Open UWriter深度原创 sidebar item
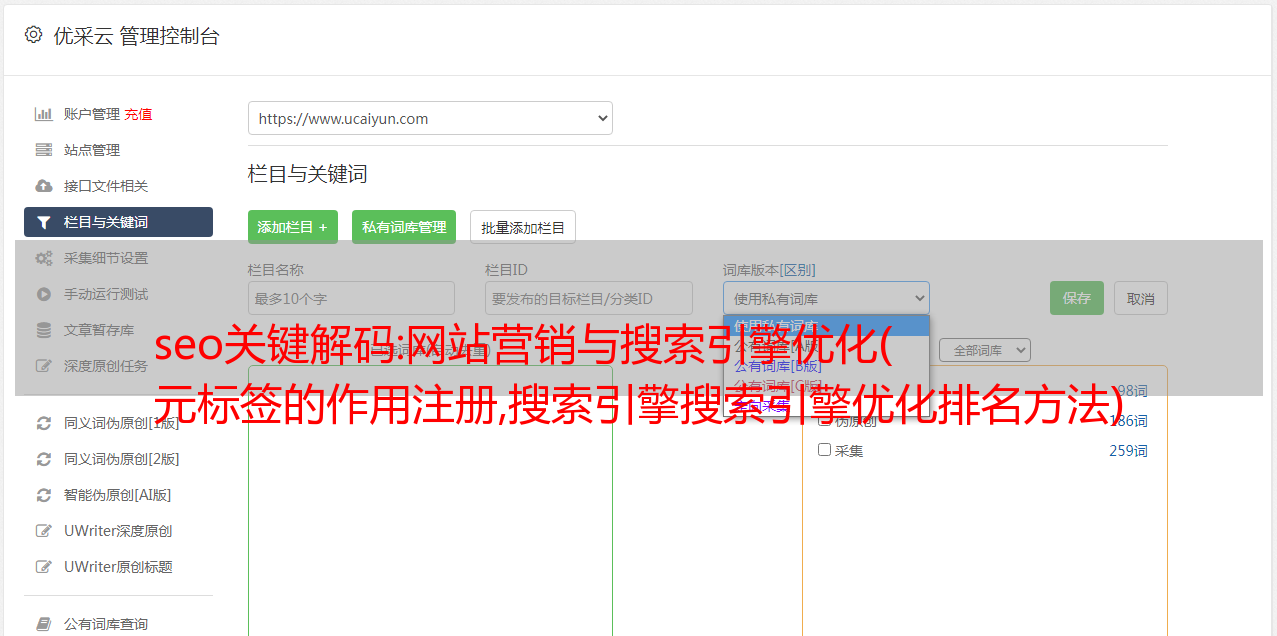Screen dimensions: 1277x636 pyautogui.click(x=118, y=531)
